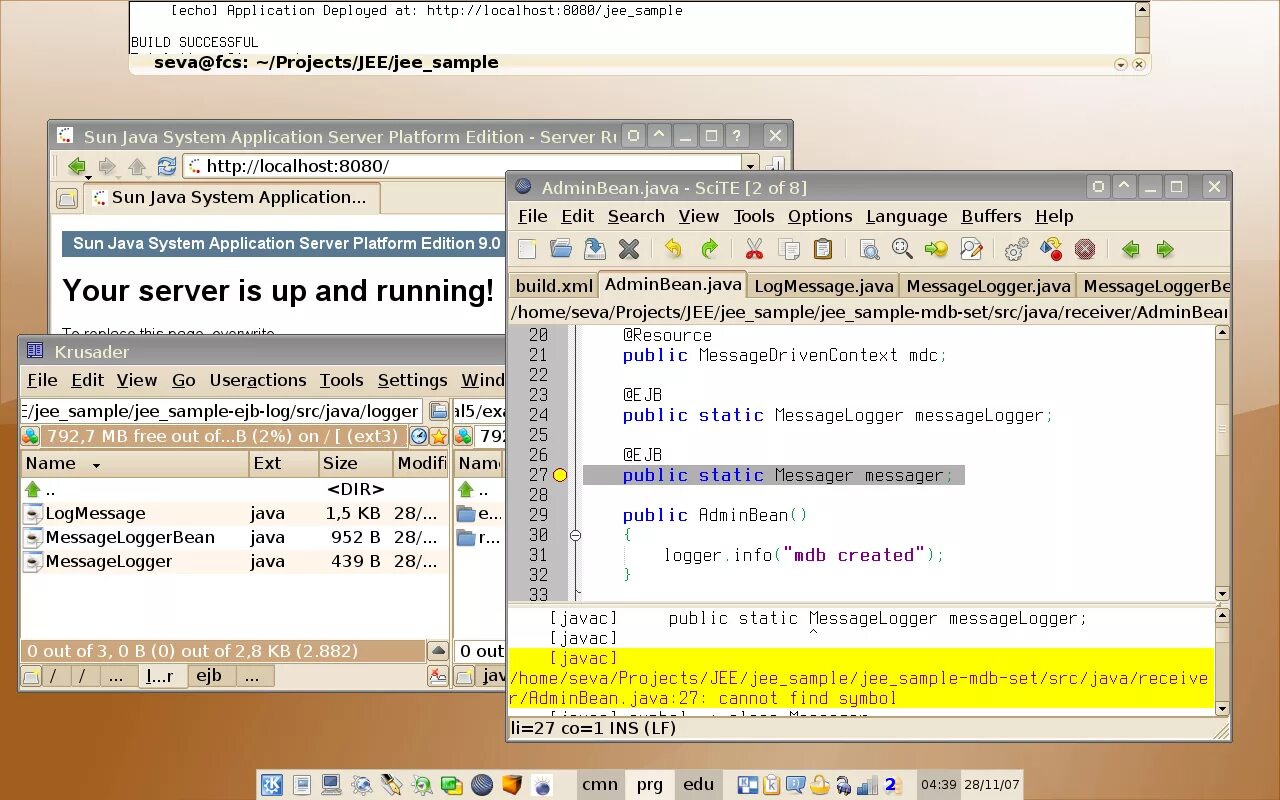Screen dimensions: 1280x800
Task: Click the magnifier Find Next icon in SciTE
Action: click(902, 249)
